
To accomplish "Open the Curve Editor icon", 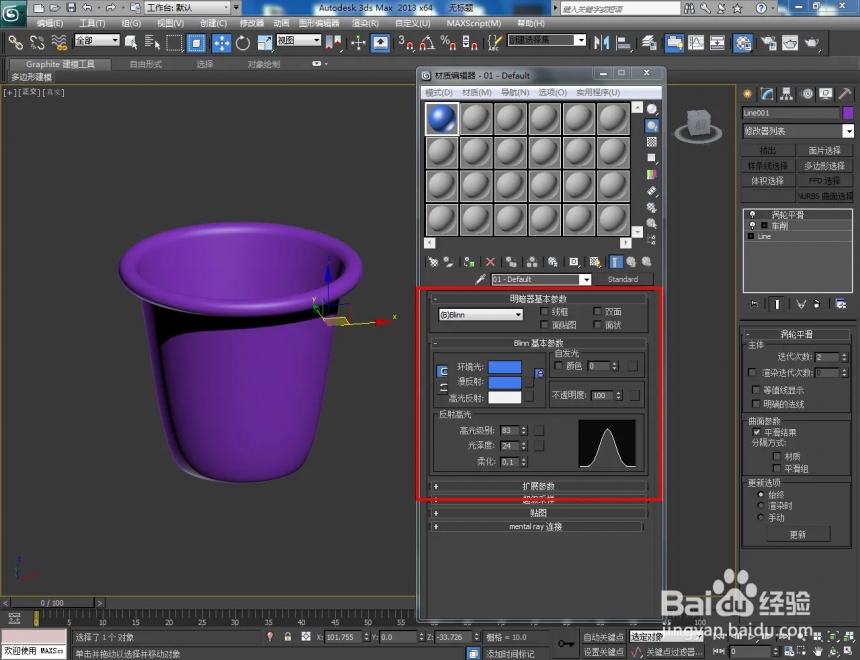I will click(696, 43).
